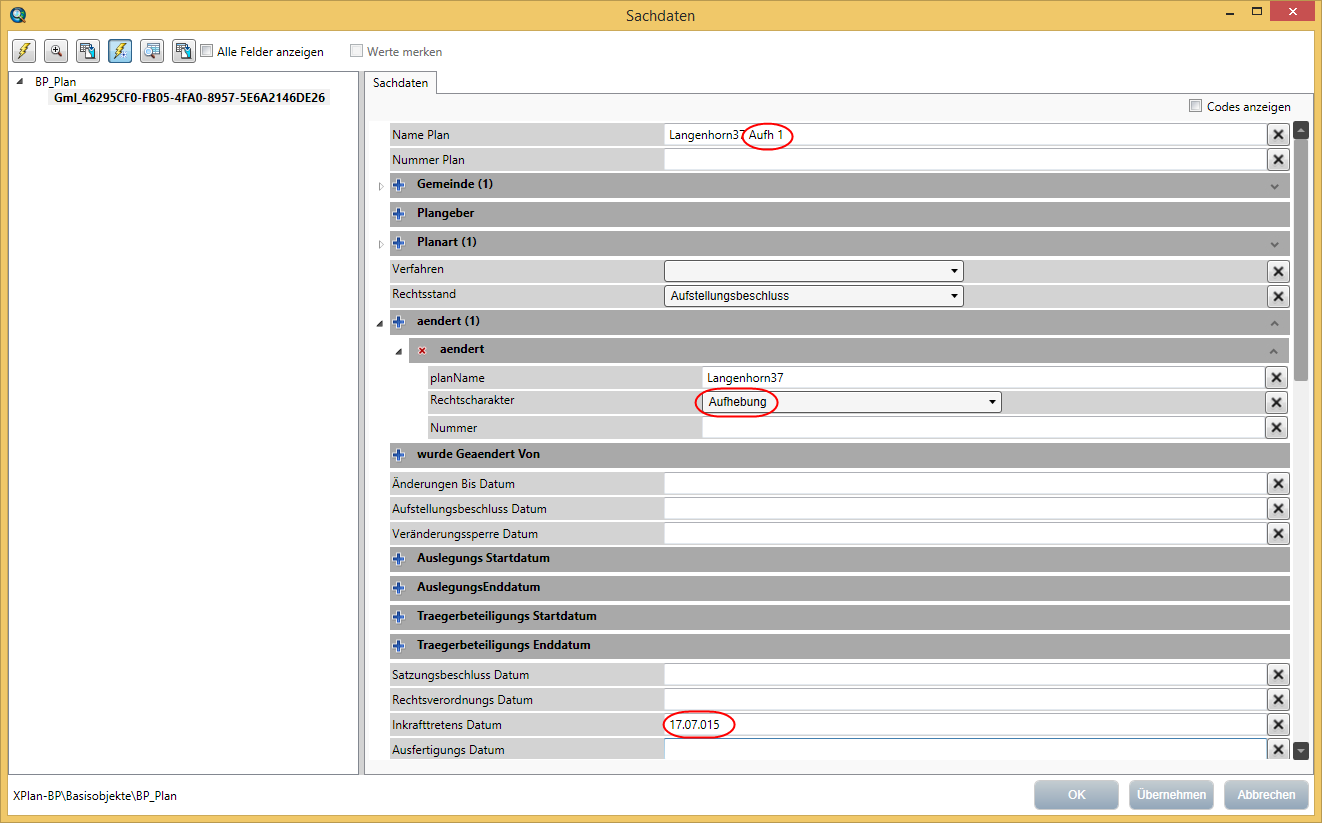Tick the Codes anzeigen checkbox
The image size is (1322, 823).
[x=1195, y=106]
